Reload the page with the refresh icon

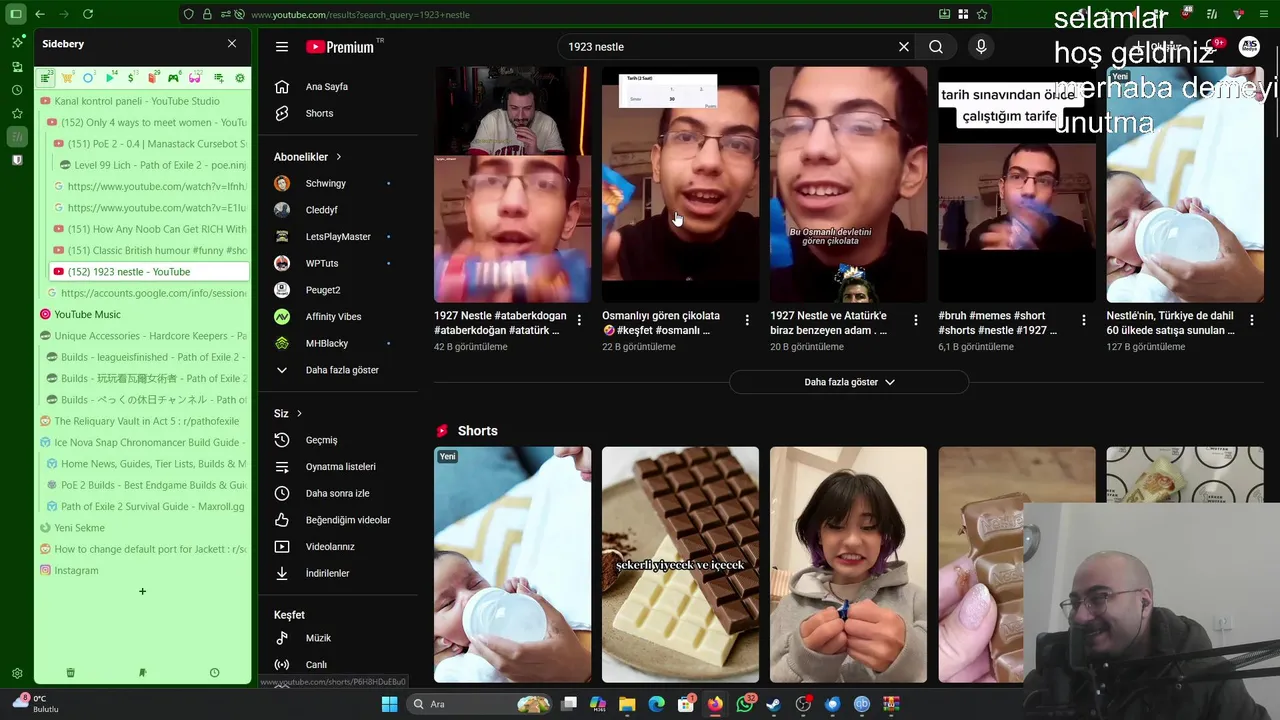(88, 14)
